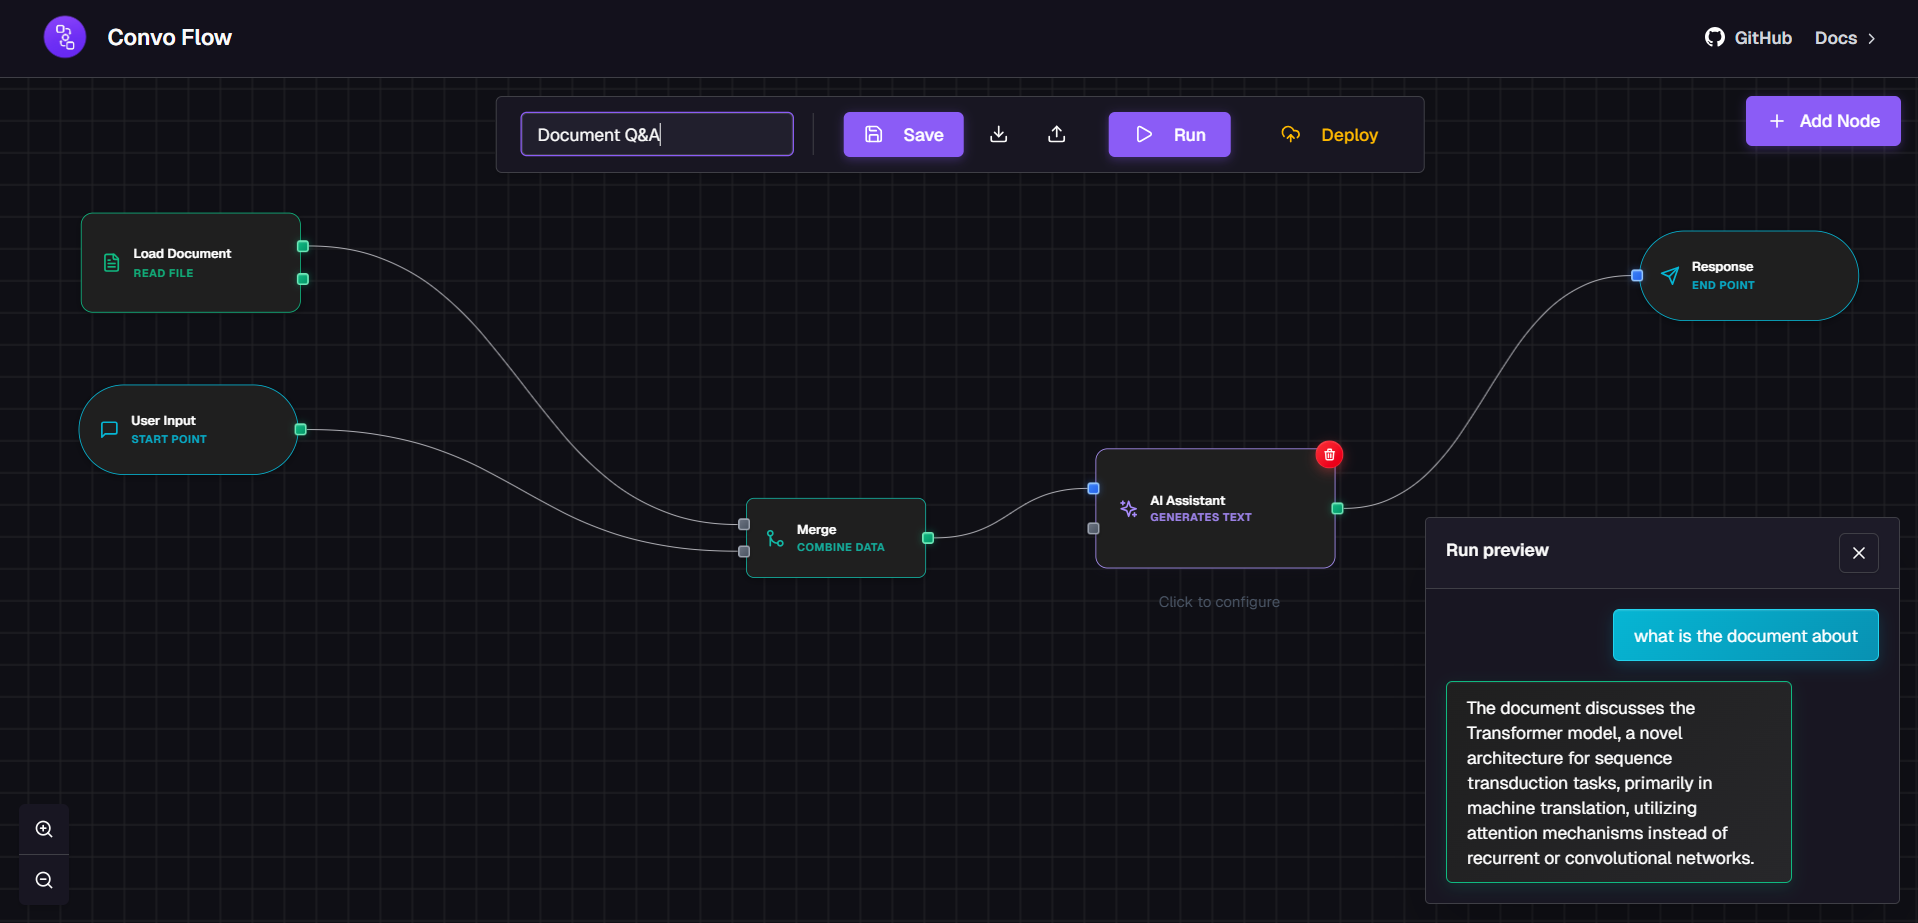This screenshot has height=923, width=1918.
Task: Click the Response paper plane icon
Action: click(x=1670, y=275)
